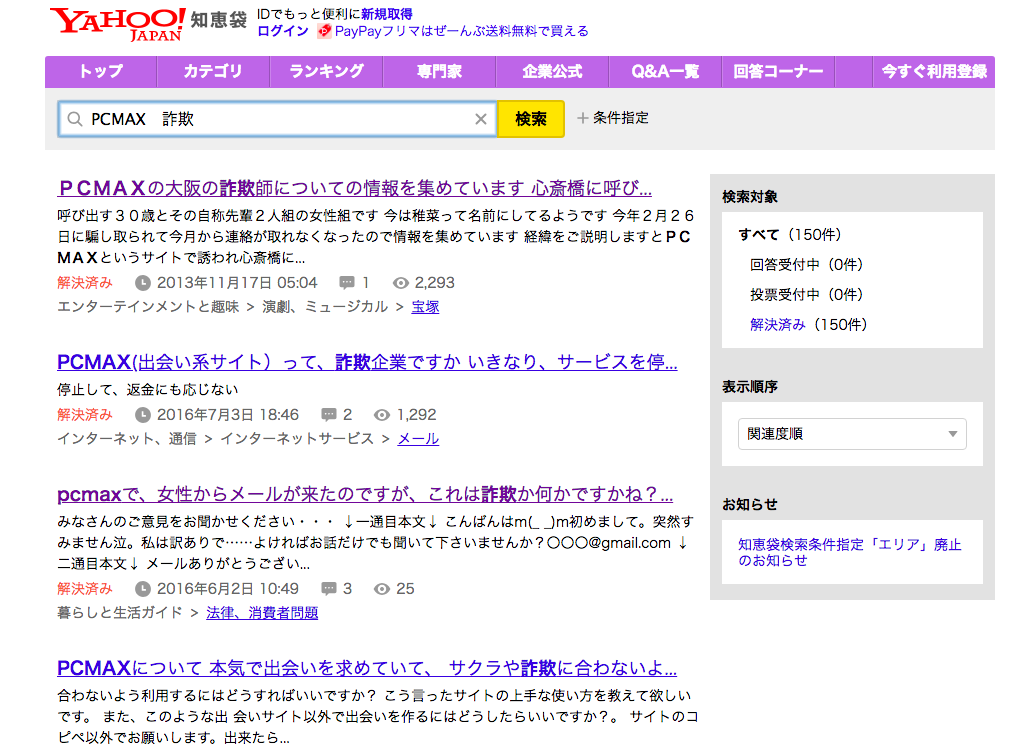This screenshot has height=746, width=1010.
Task: Open notice 知恵袋検索条件指定「エリア」廃止のお知らせ
Action: [850, 552]
